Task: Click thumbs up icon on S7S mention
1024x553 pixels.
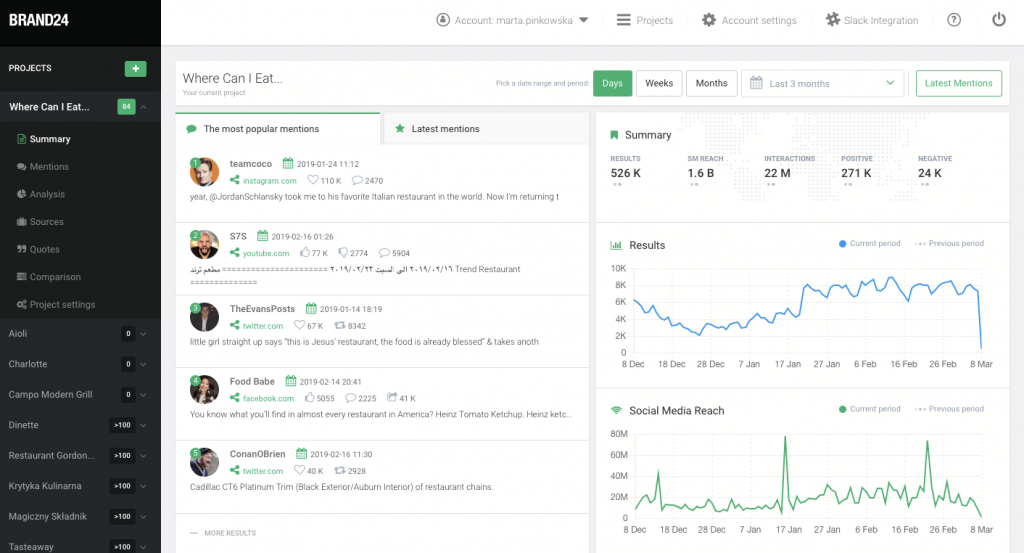Action: click(x=304, y=252)
